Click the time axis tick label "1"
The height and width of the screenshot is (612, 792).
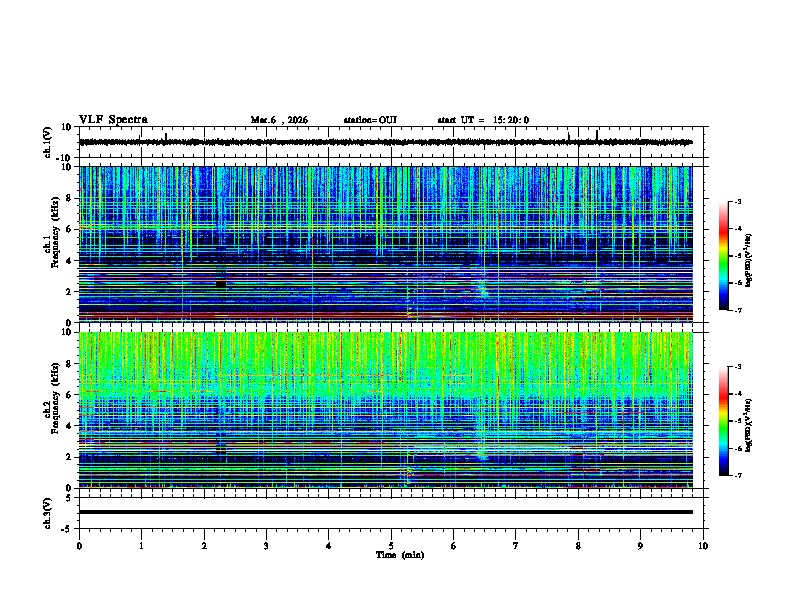point(141,546)
